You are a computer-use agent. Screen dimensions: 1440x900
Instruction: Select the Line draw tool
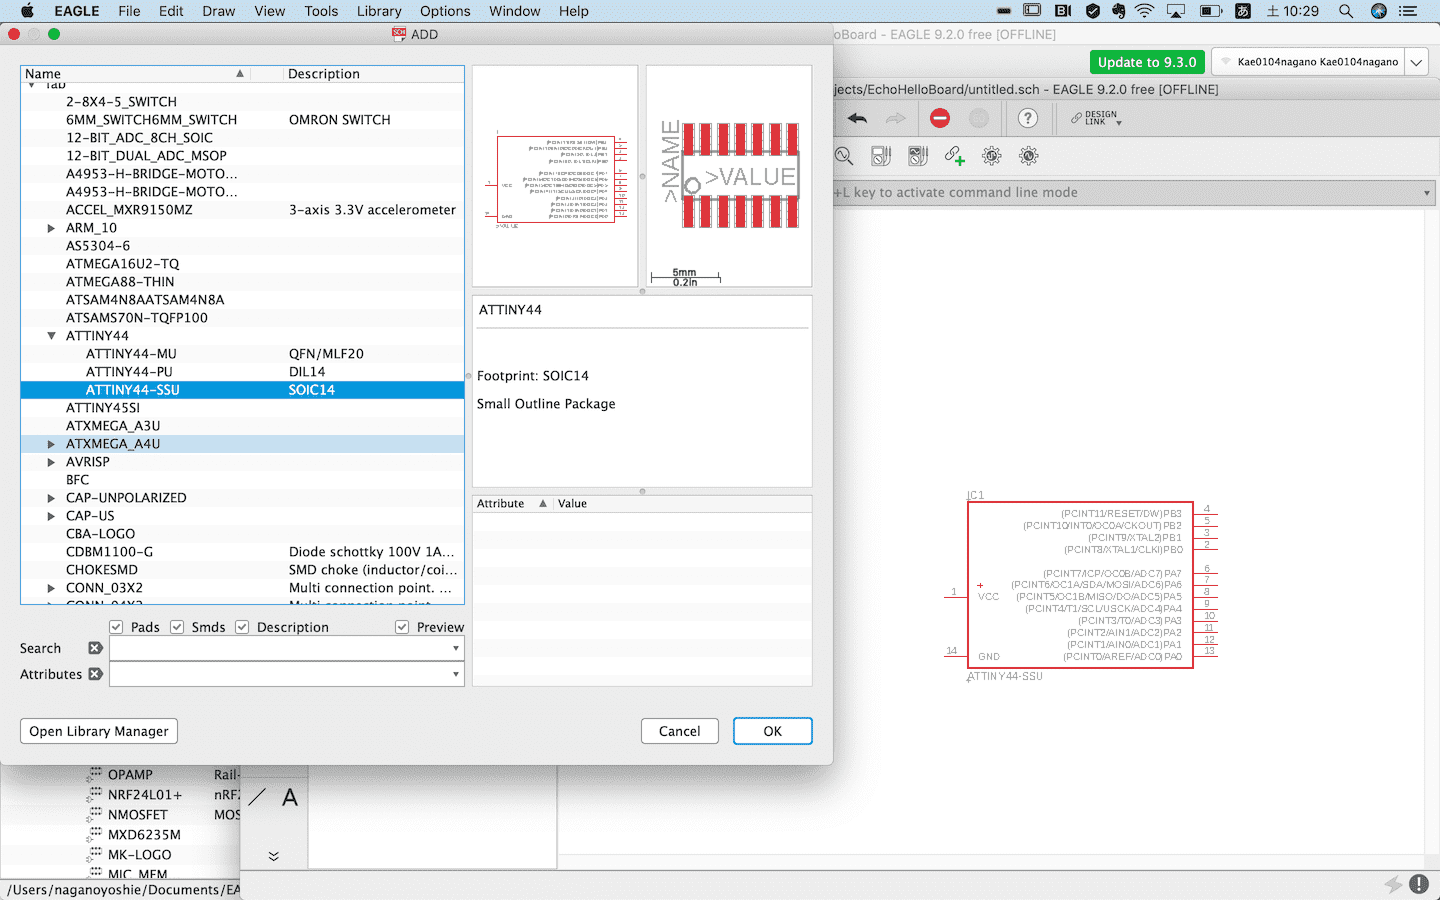(257, 797)
